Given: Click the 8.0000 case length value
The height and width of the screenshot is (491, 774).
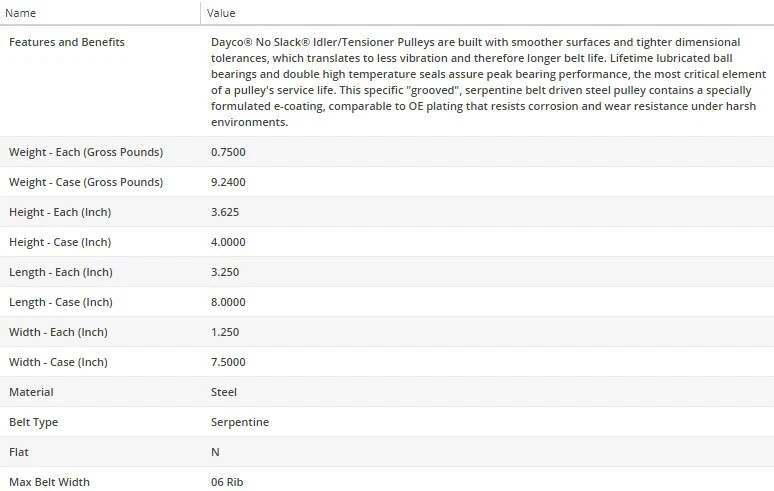Looking at the screenshot, I should (228, 302).
